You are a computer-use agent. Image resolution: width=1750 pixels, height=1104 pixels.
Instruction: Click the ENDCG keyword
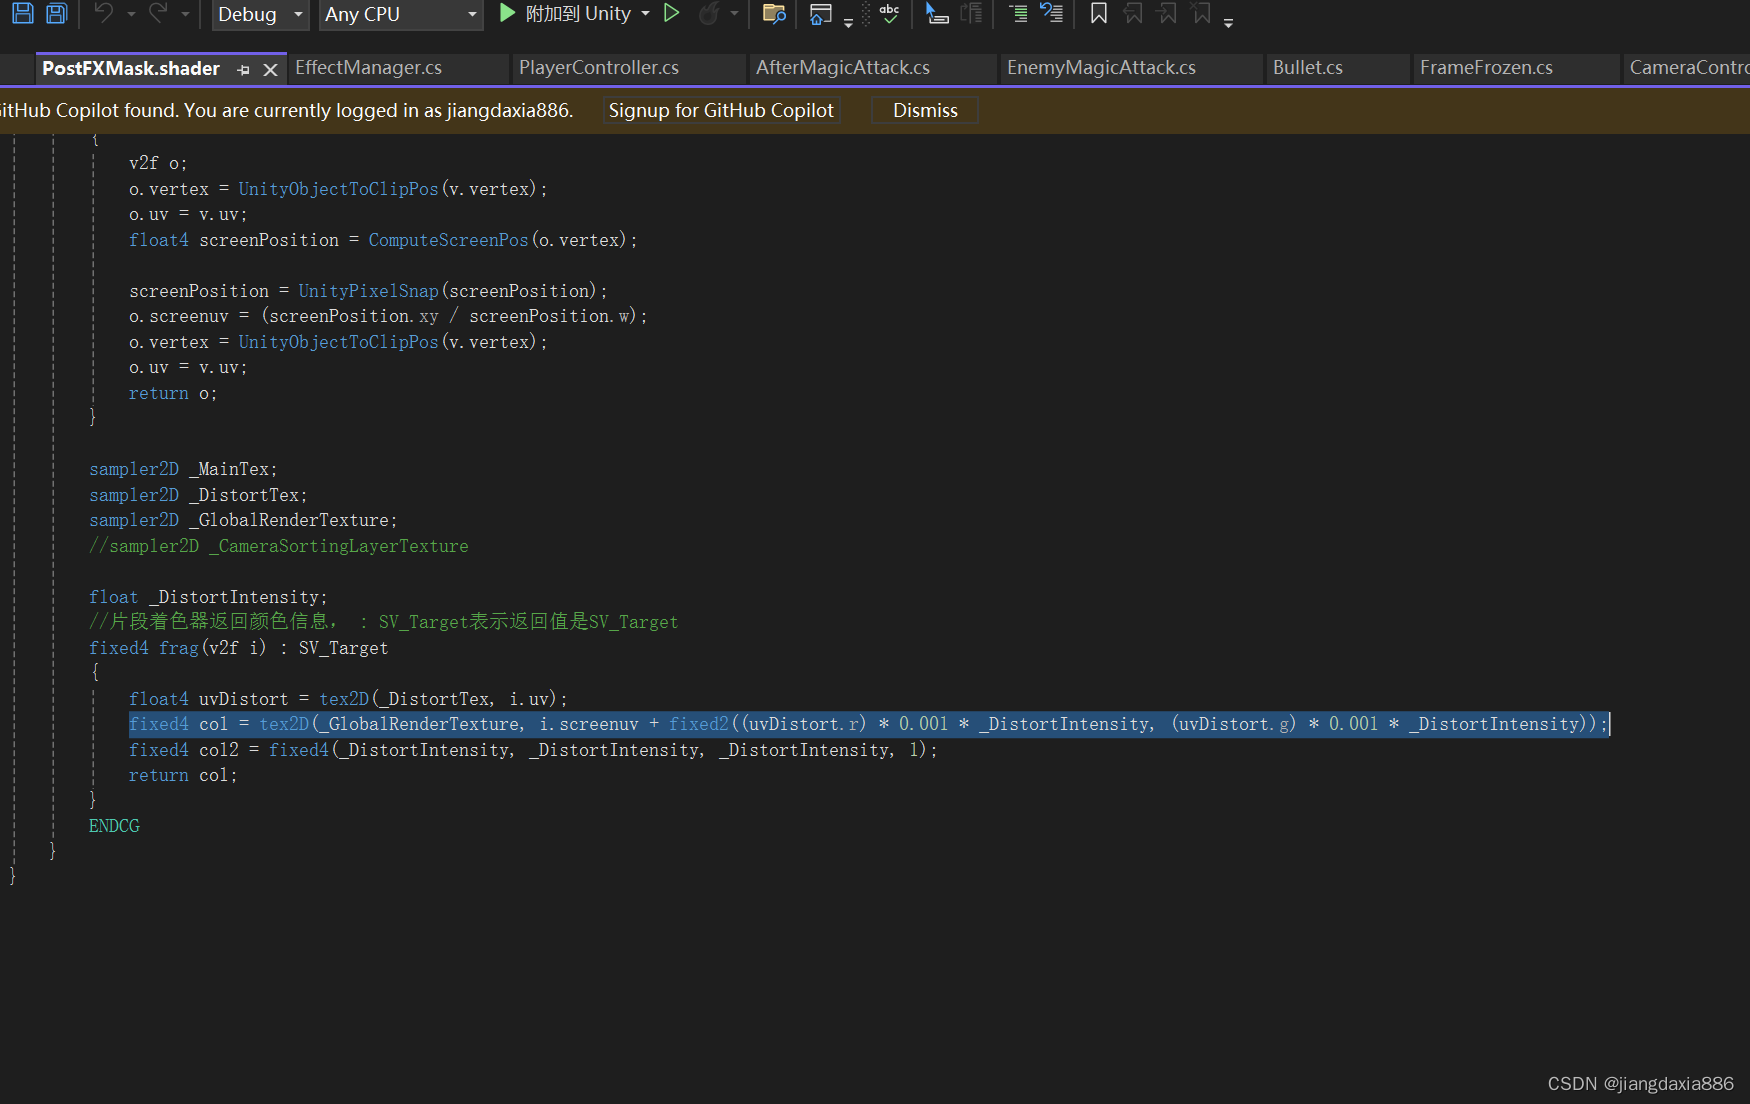(x=114, y=826)
